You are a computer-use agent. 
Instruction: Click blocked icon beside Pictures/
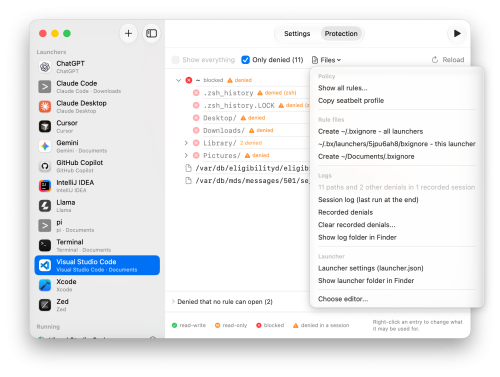[196, 155]
